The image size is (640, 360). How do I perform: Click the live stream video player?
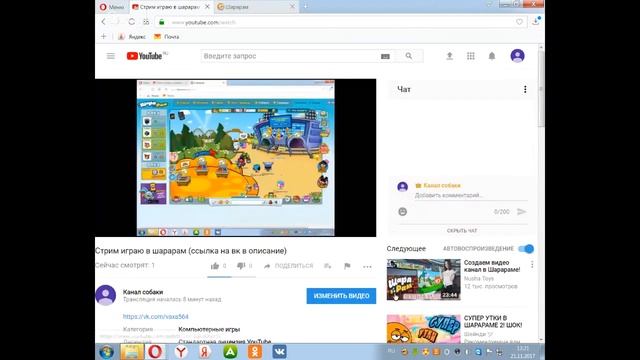tap(236, 158)
